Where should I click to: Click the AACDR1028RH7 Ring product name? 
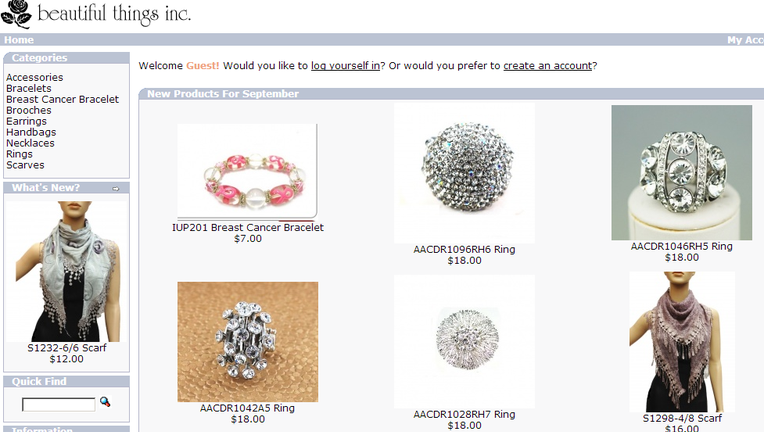464,414
